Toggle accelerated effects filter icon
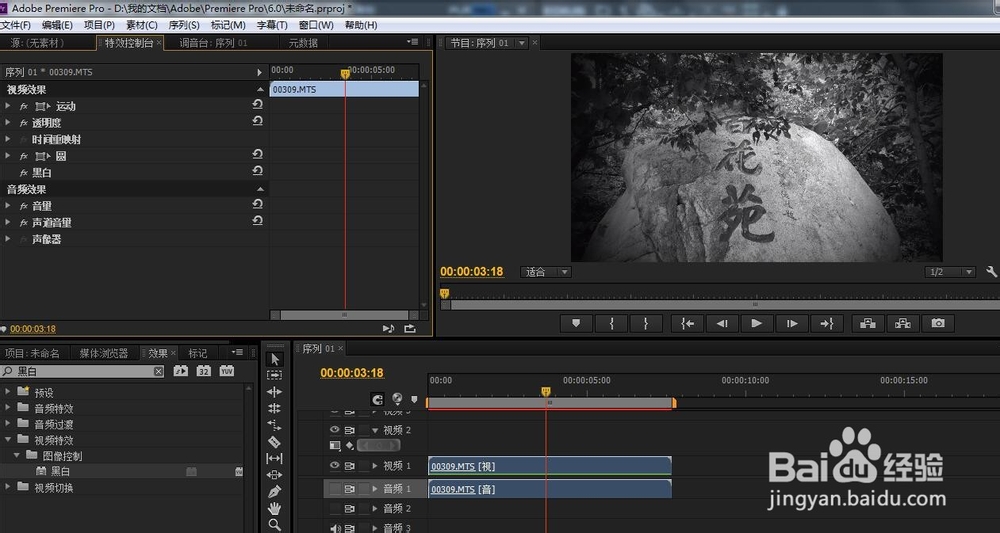This screenshot has height=533, width=1000. [180, 370]
